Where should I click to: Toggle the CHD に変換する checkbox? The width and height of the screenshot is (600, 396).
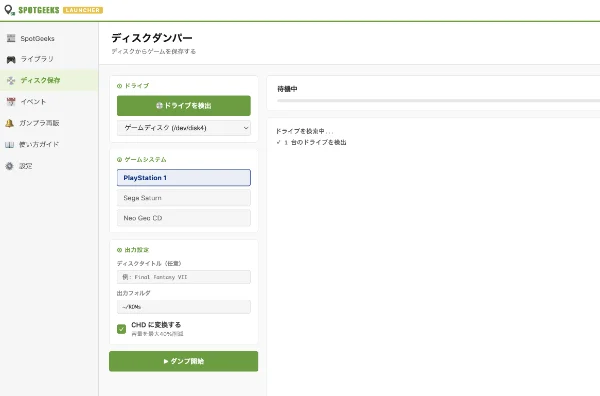(121, 329)
